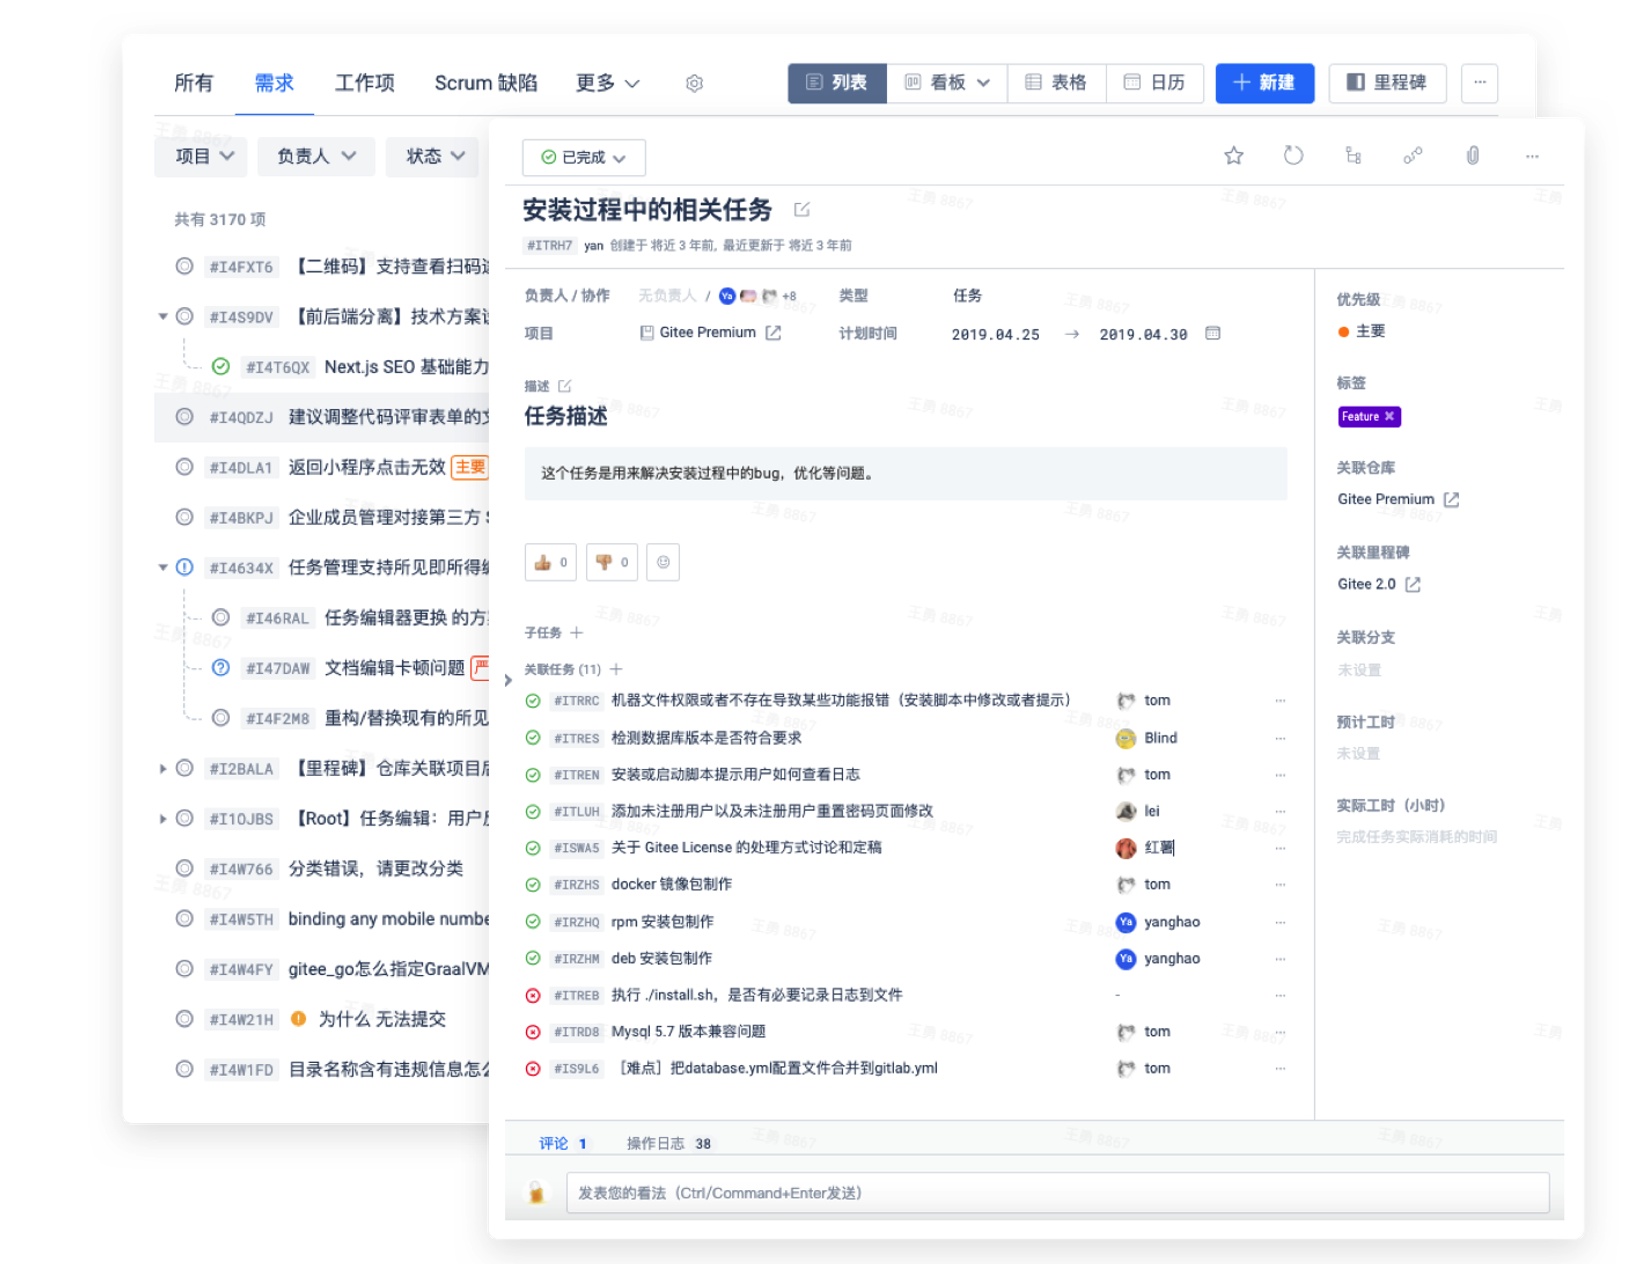1638x1264 pixels.
Task: Open the 已完成 status dropdown
Action: [x=583, y=158]
